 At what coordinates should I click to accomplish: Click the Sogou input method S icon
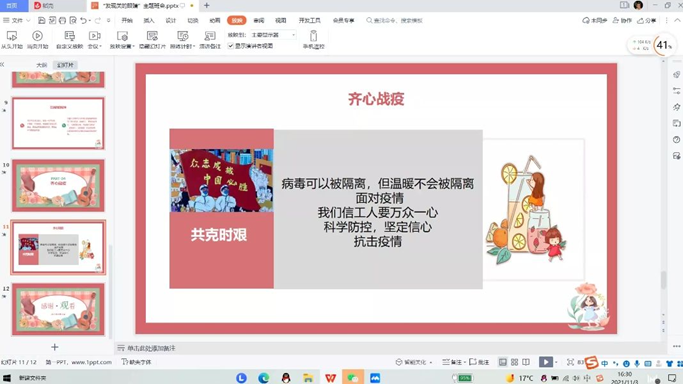[x=591, y=362]
